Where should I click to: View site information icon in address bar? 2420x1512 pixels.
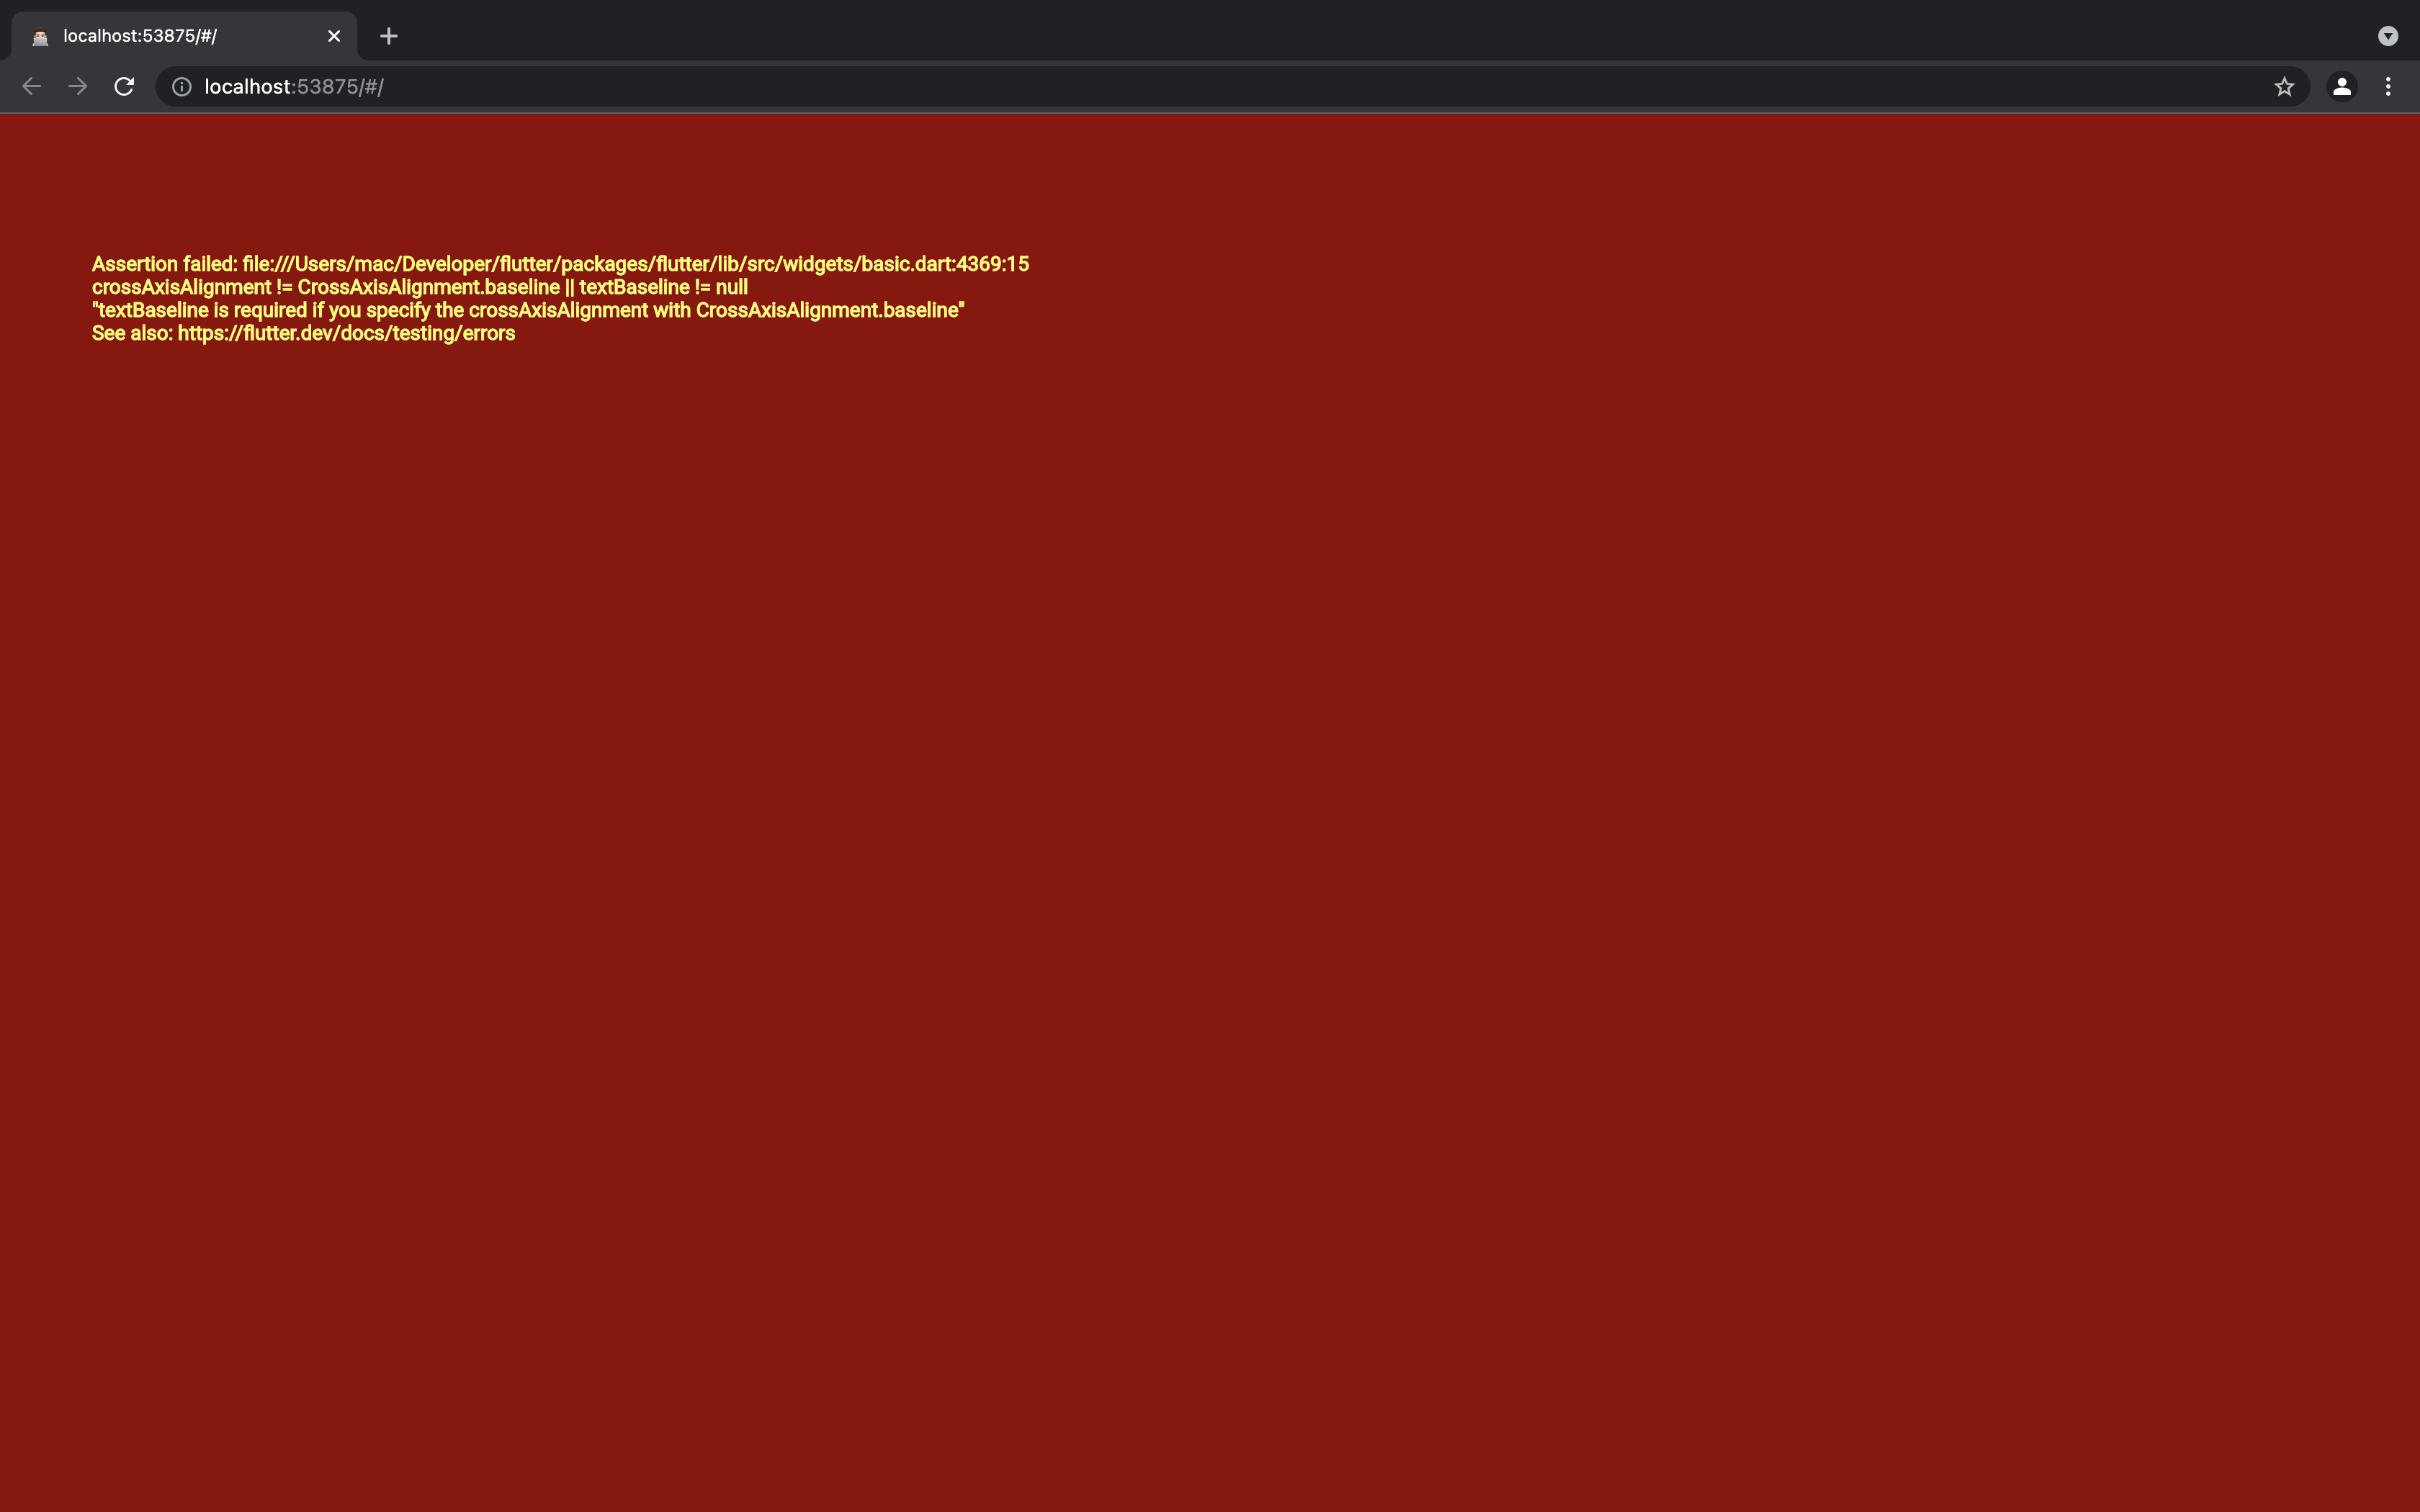tap(182, 87)
